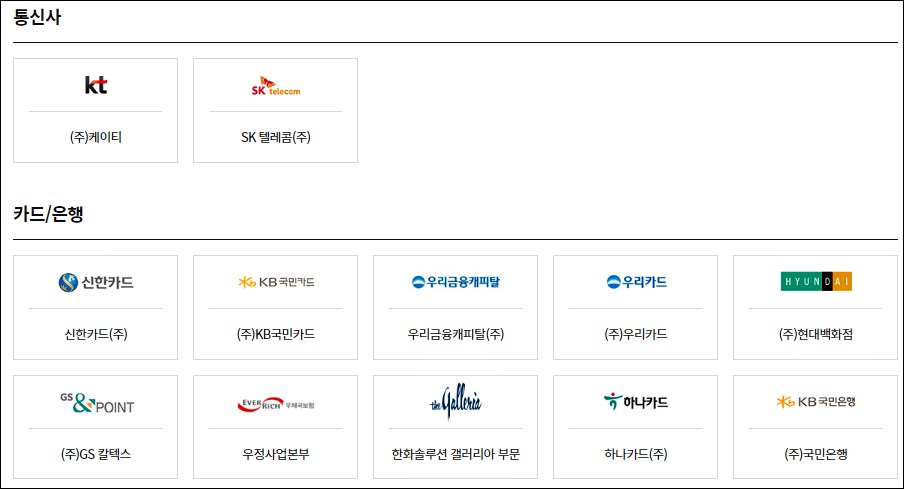This screenshot has height=489, width=904.
Task: Choose 하나카드(주) label
Action: [636, 454]
